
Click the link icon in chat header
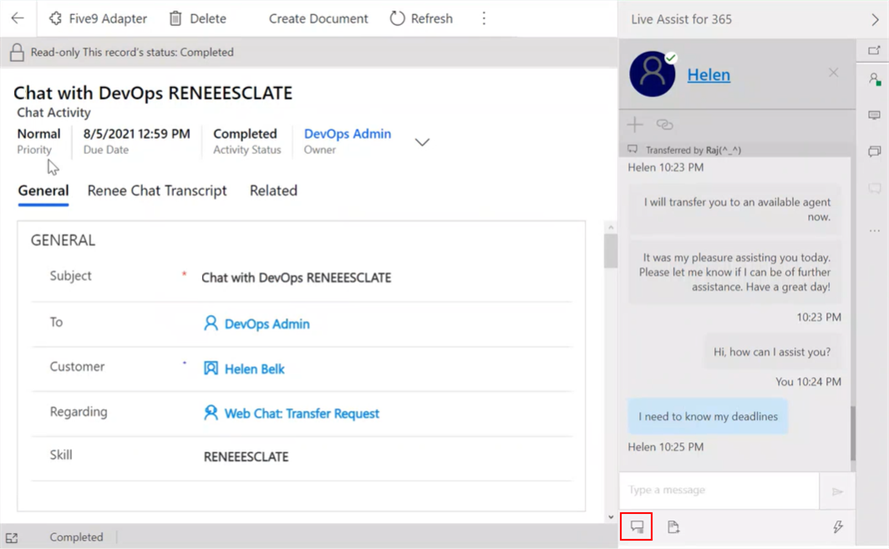664,124
